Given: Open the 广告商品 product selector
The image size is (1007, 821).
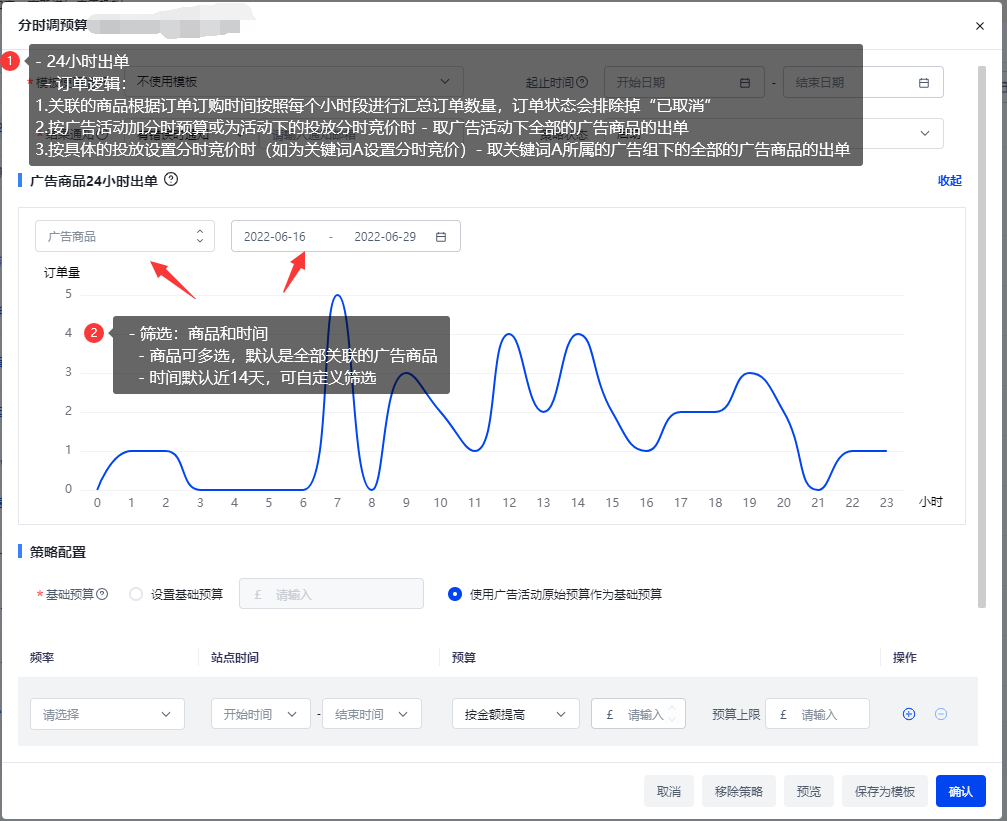Looking at the screenshot, I should click(x=125, y=236).
